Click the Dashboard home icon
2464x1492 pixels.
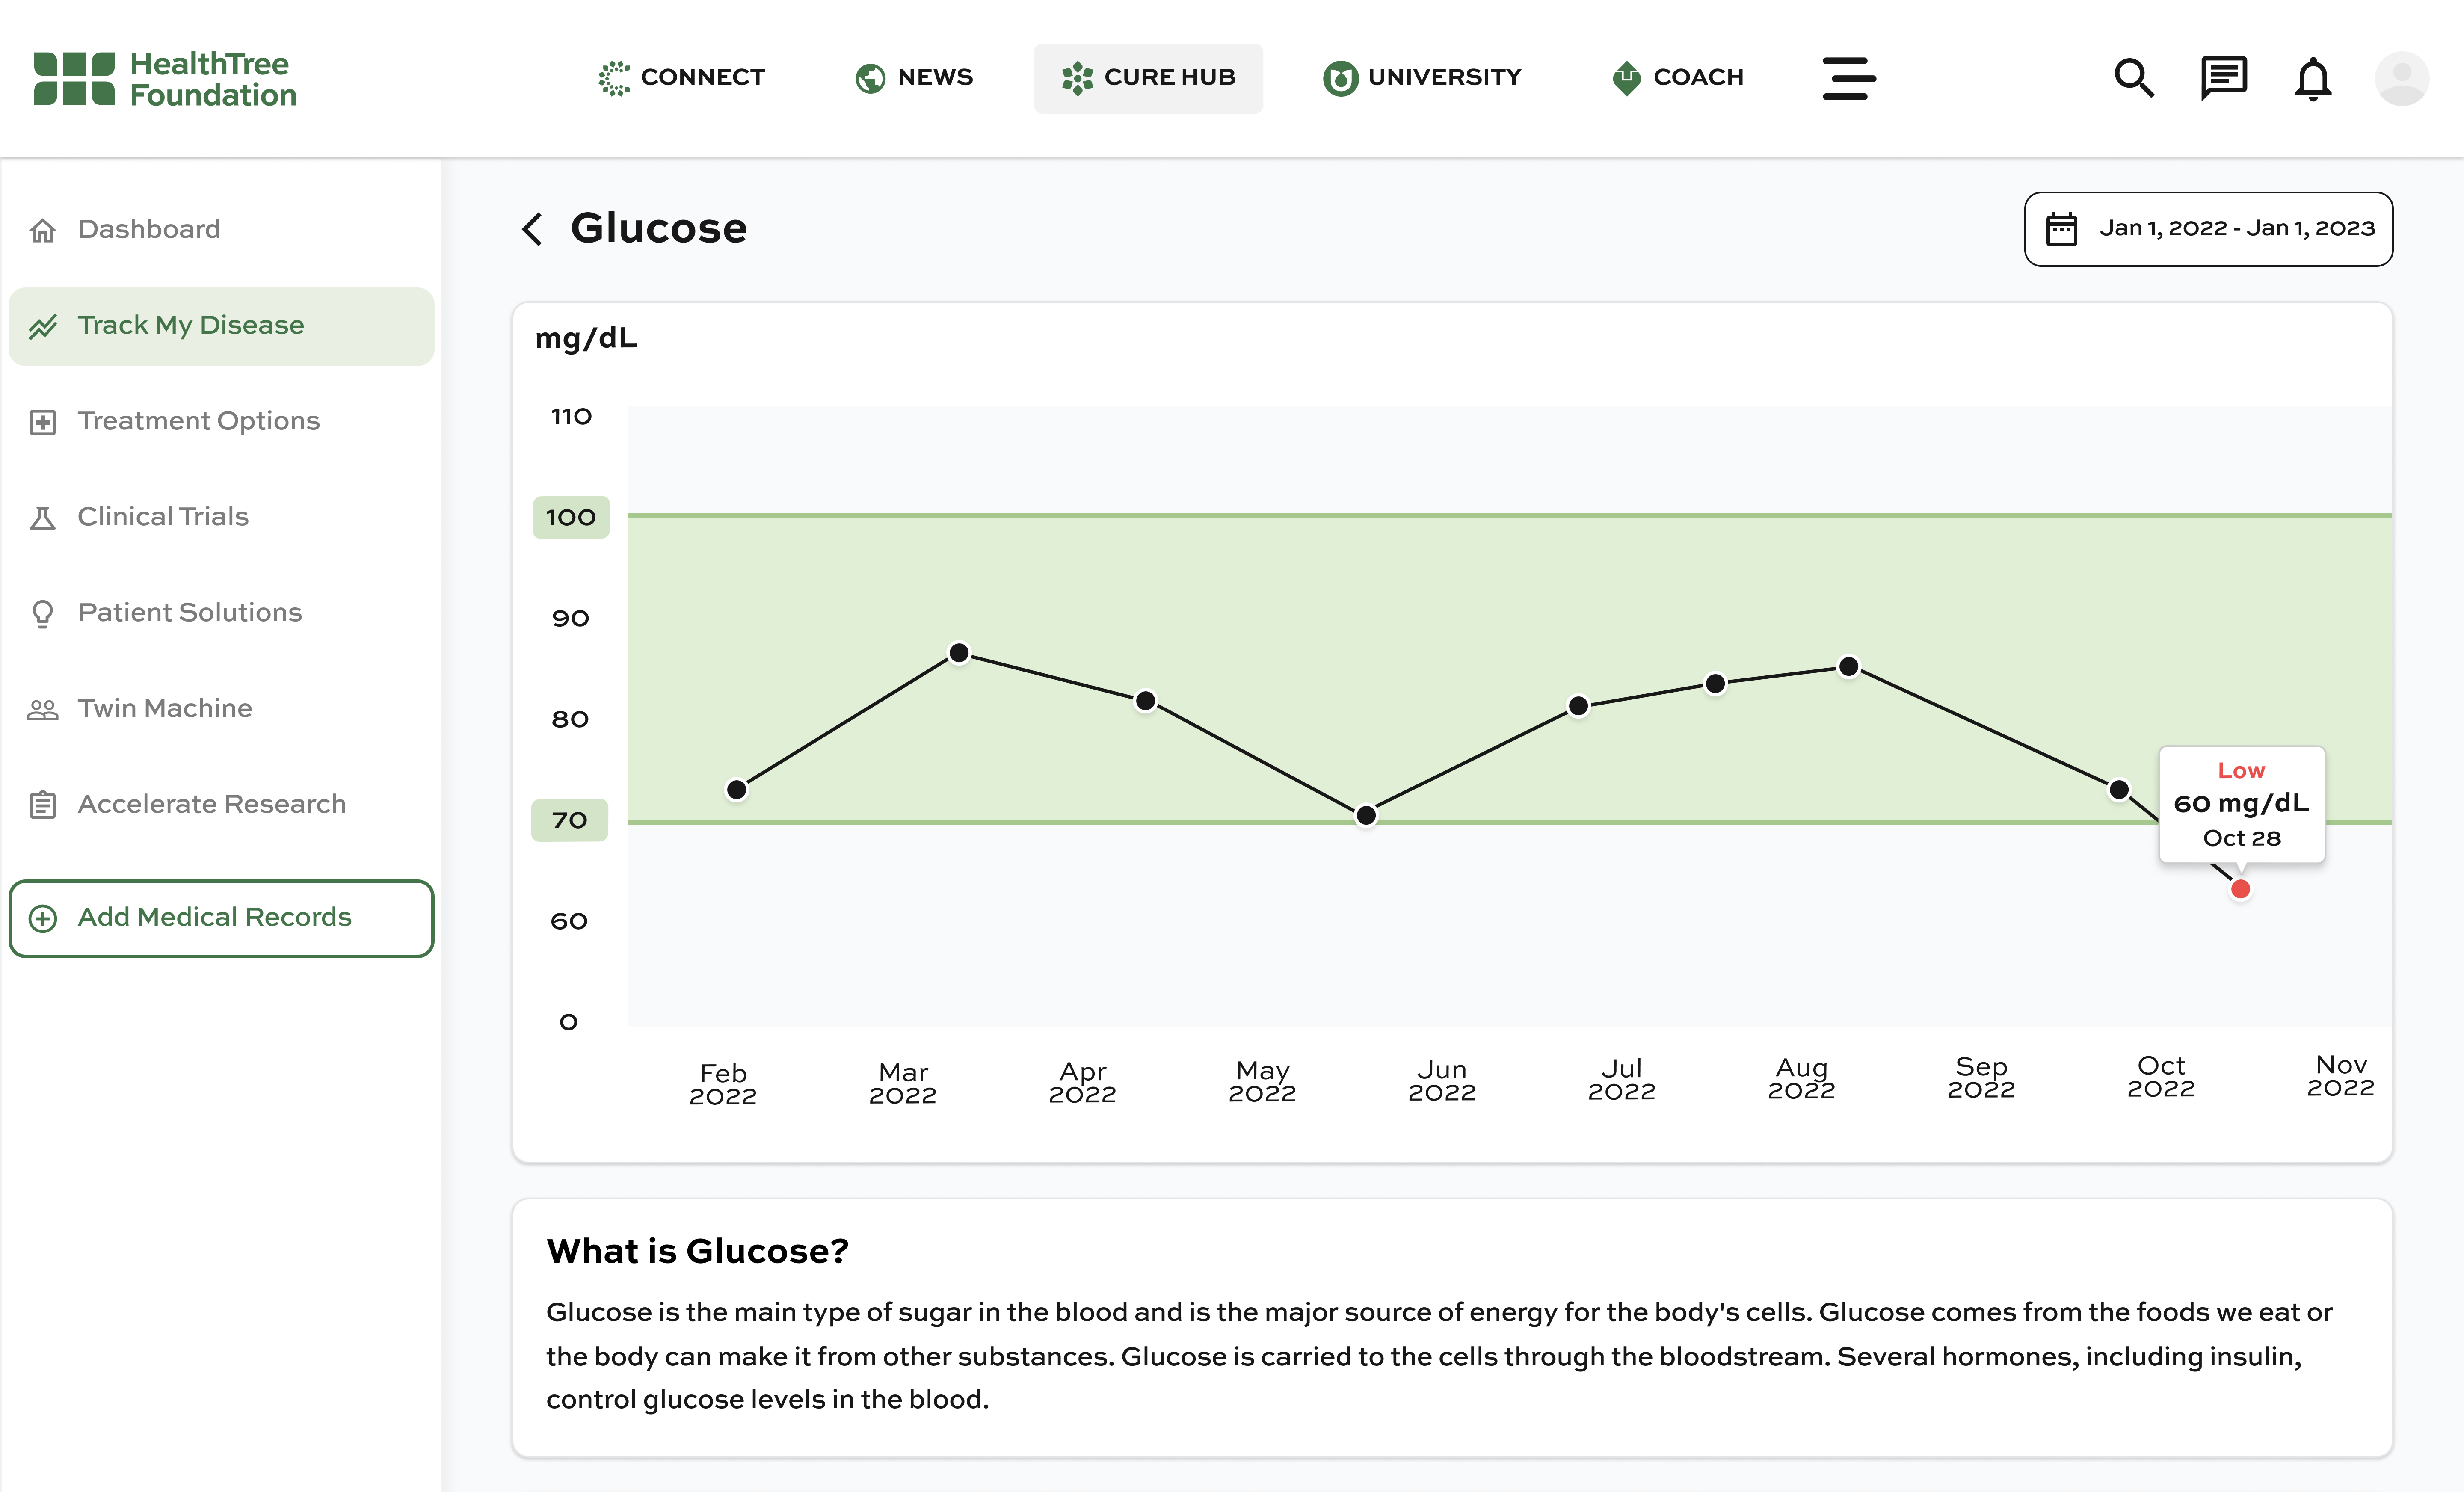(x=42, y=230)
